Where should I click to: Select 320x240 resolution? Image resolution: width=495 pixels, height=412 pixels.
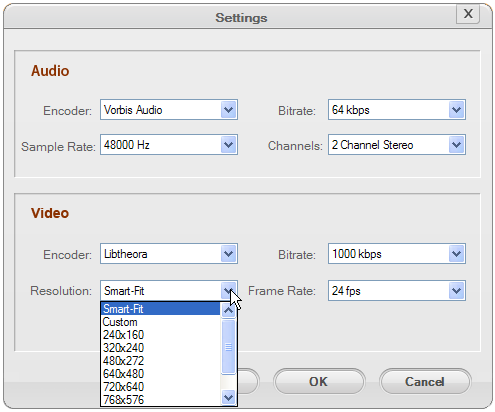click(160, 348)
